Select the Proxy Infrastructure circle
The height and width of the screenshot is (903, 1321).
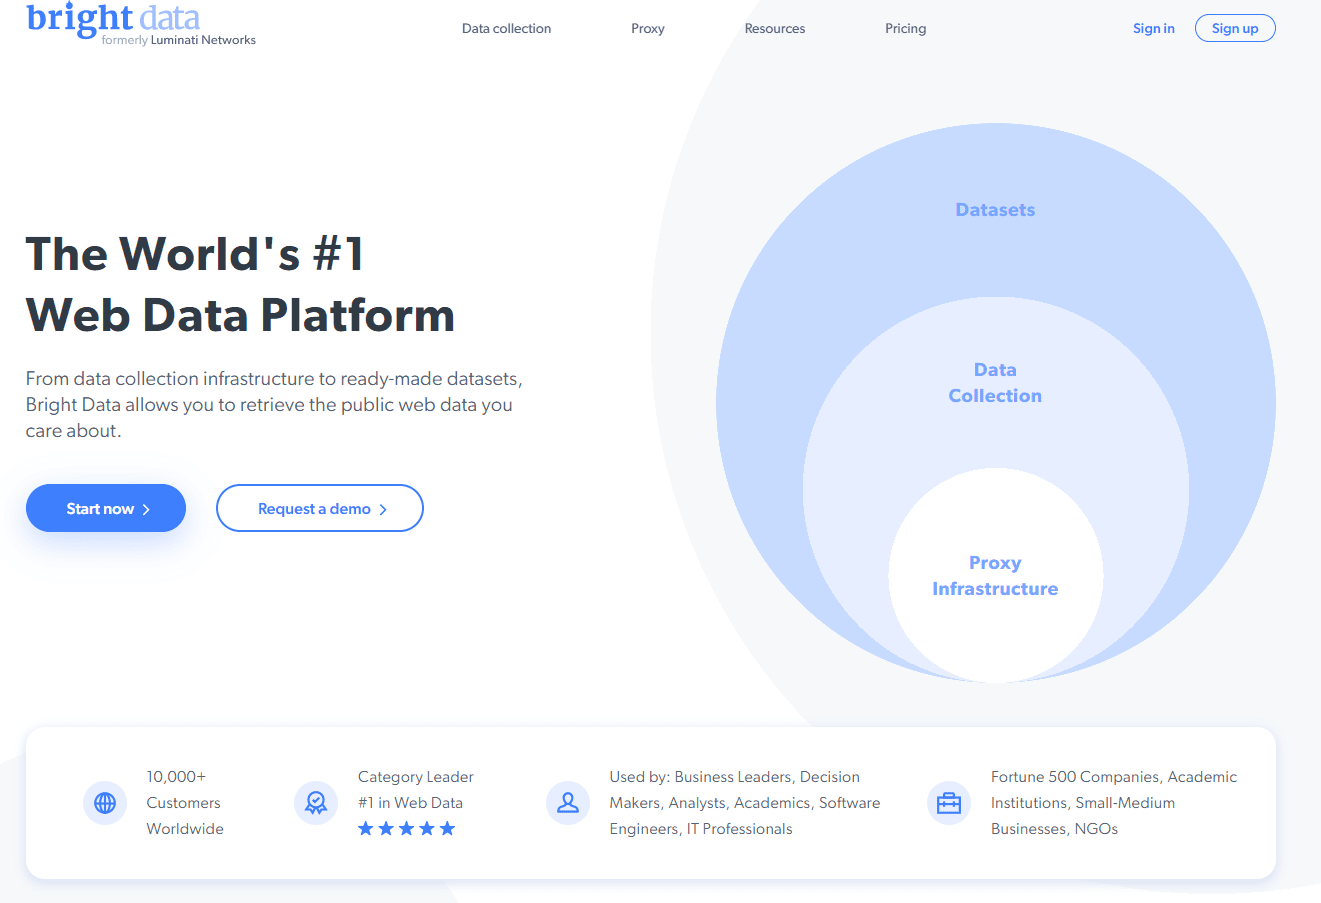click(x=995, y=576)
